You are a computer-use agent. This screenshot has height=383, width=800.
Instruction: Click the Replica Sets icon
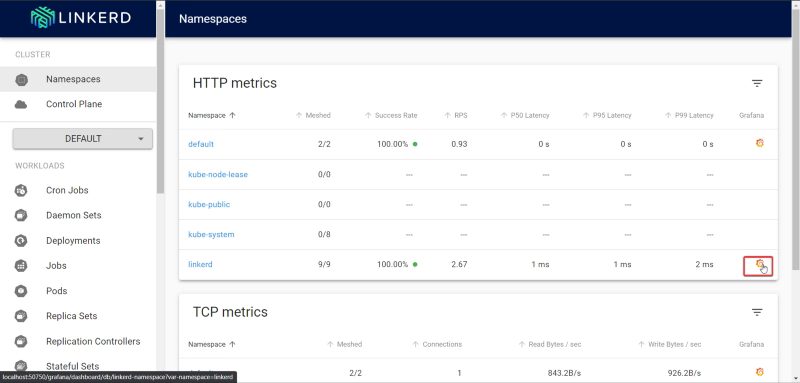tap(21, 316)
